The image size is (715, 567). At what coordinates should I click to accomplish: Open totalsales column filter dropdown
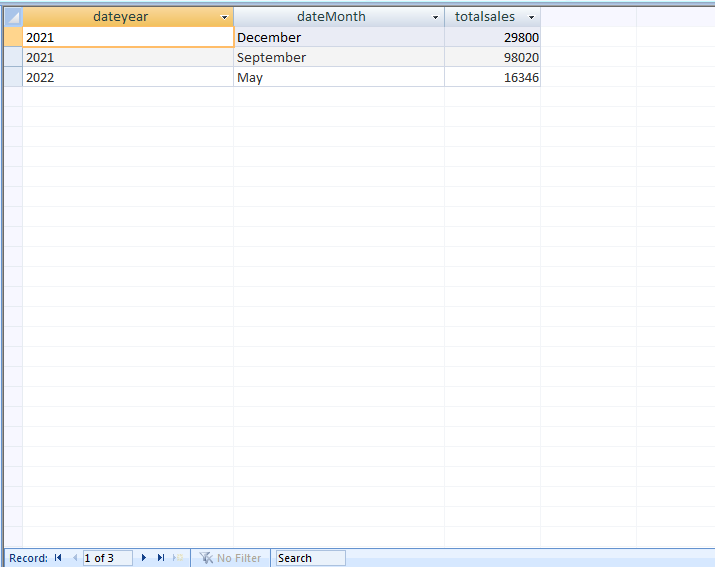click(531, 17)
